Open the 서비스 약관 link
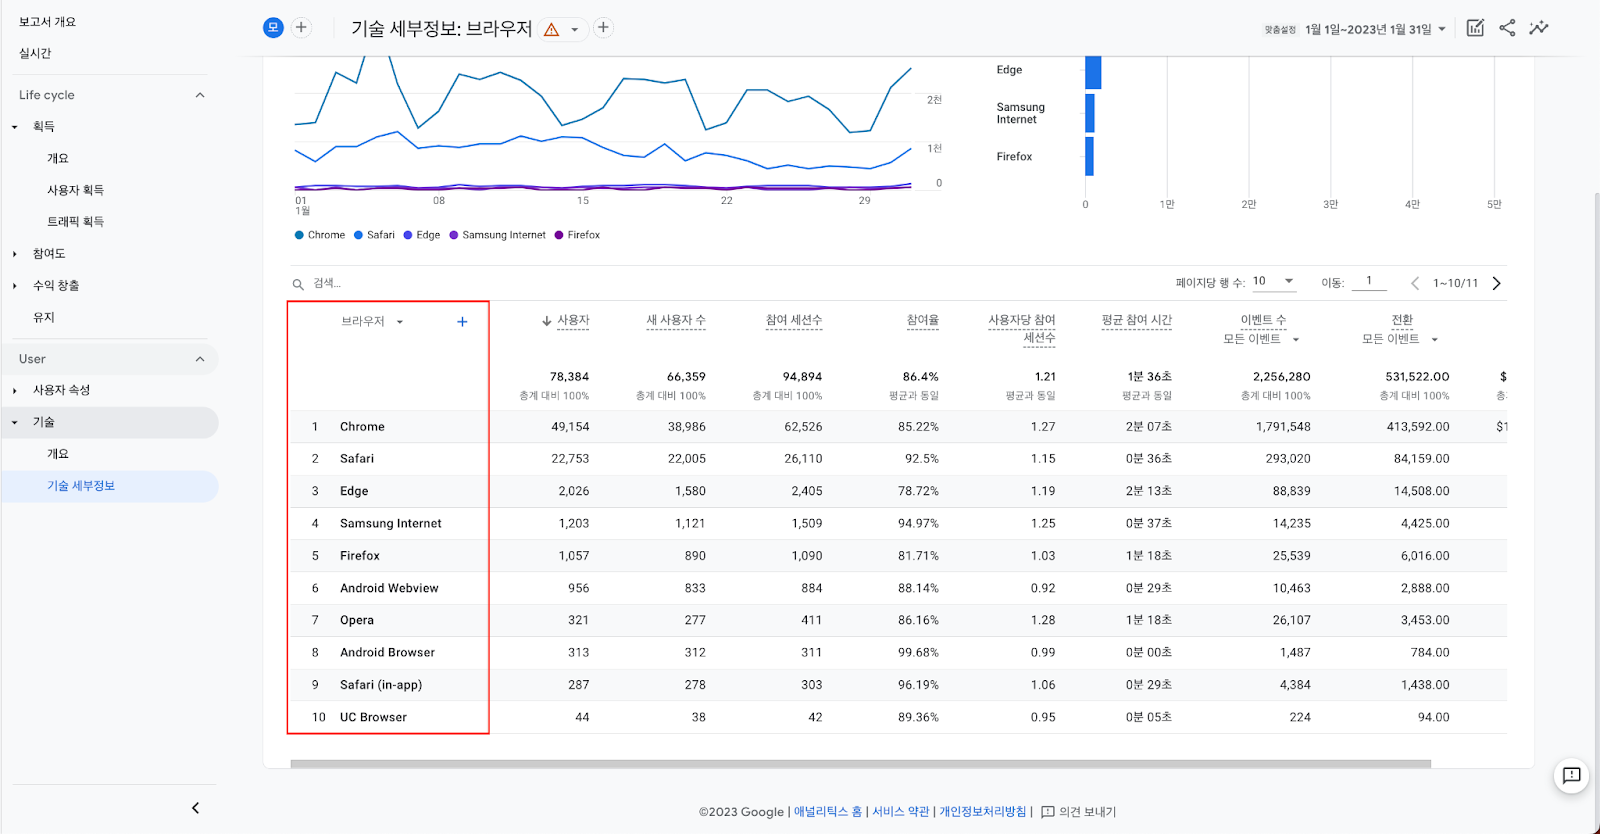The image size is (1600, 834). click(901, 812)
